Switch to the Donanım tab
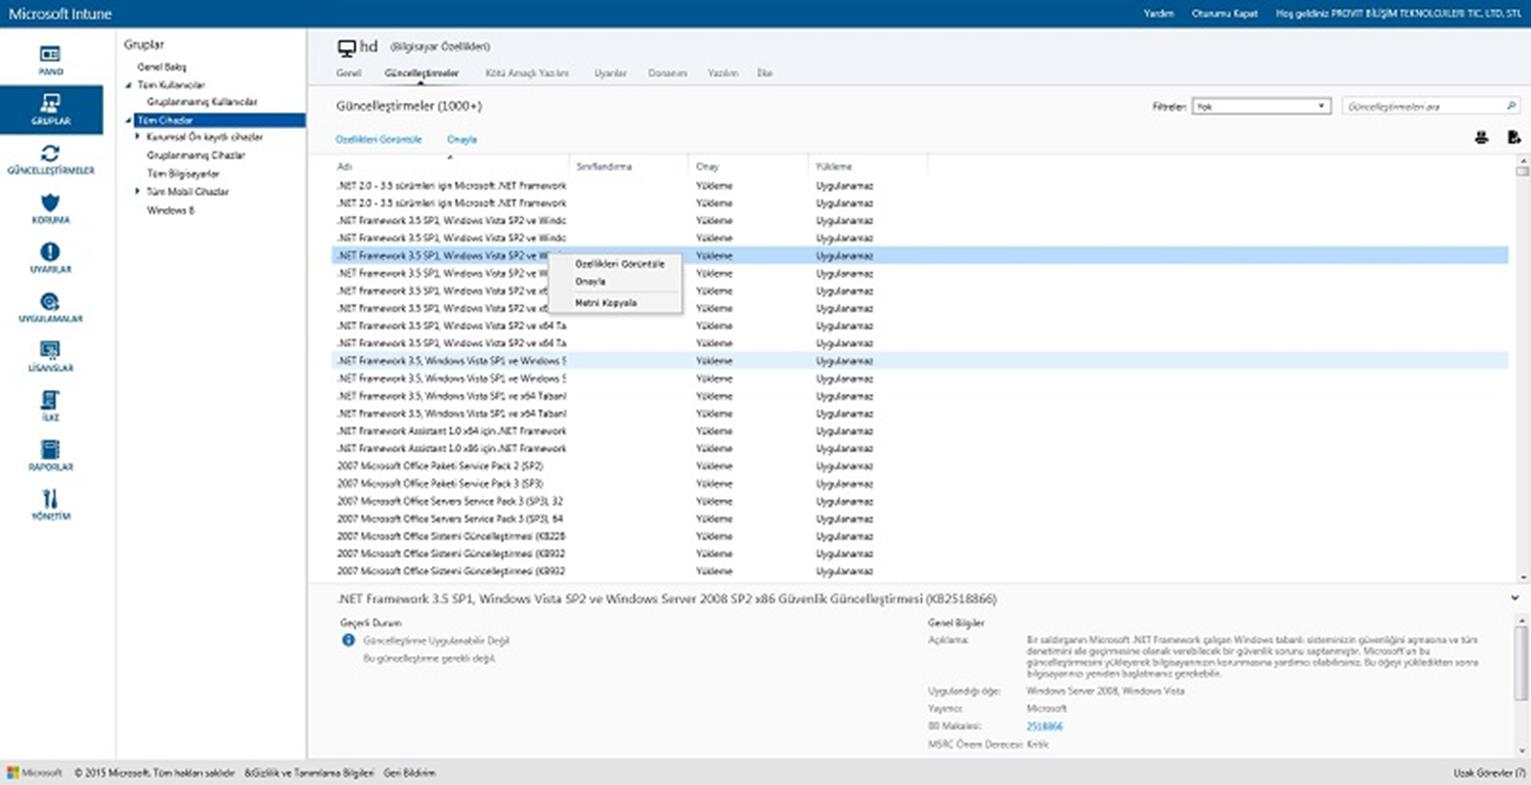 coord(667,74)
